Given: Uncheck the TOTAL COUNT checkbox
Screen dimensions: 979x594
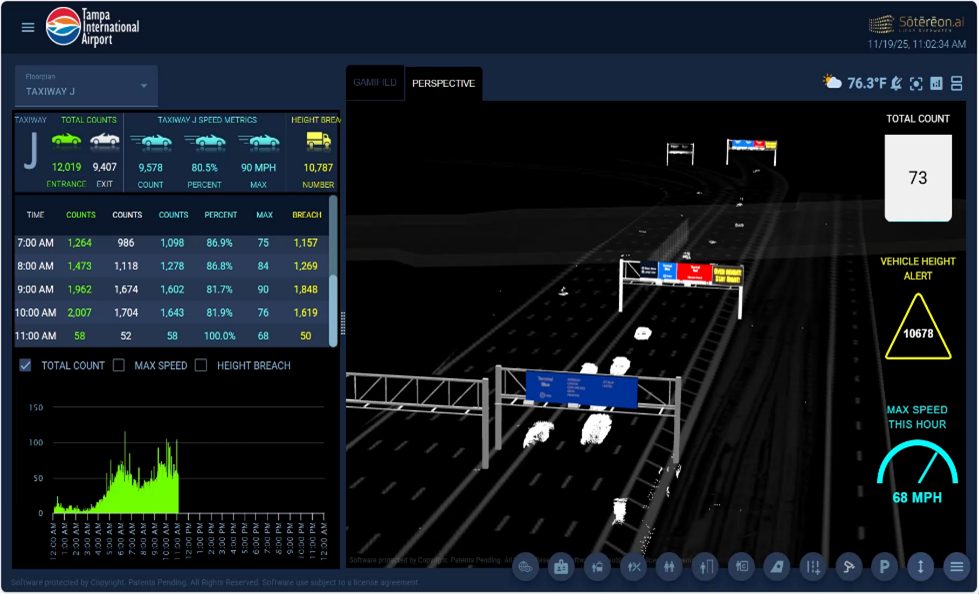Looking at the screenshot, I should click(x=25, y=366).
